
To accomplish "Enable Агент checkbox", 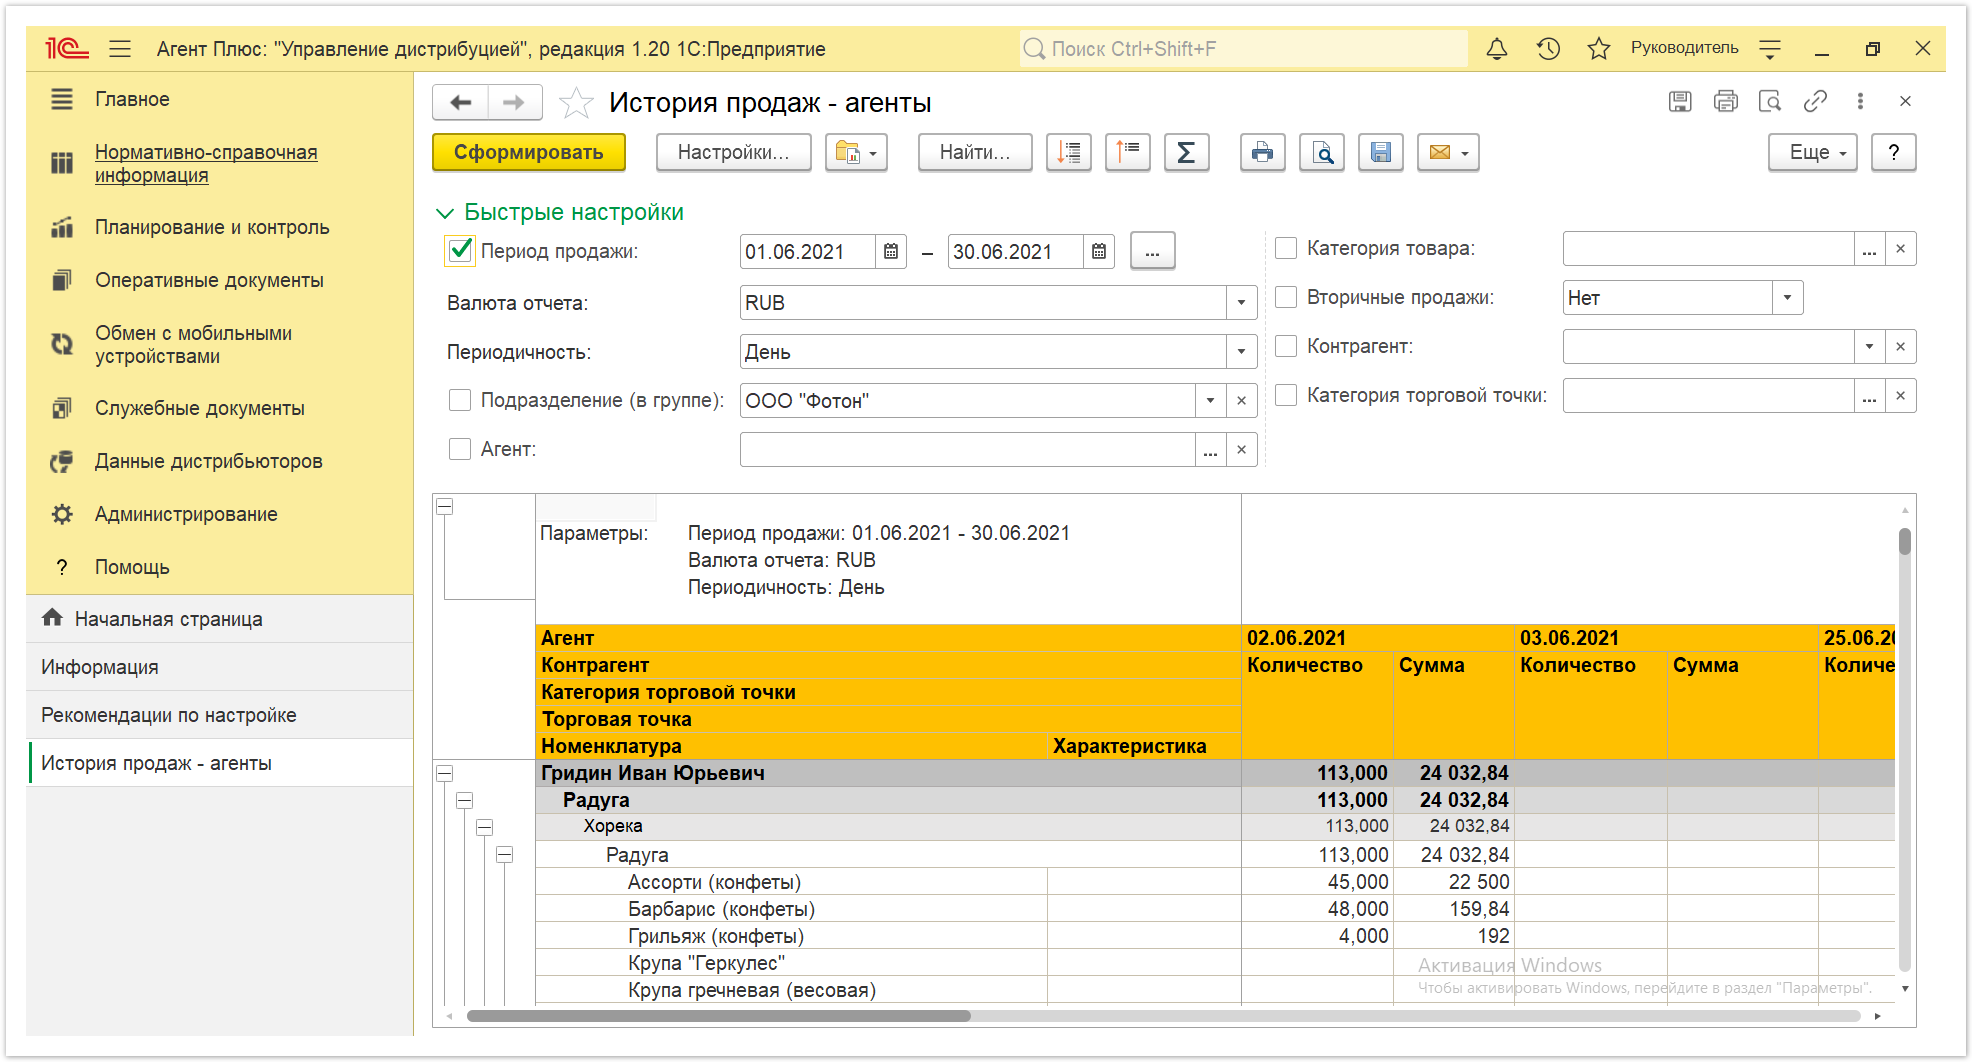I will (x=460, y=449).
